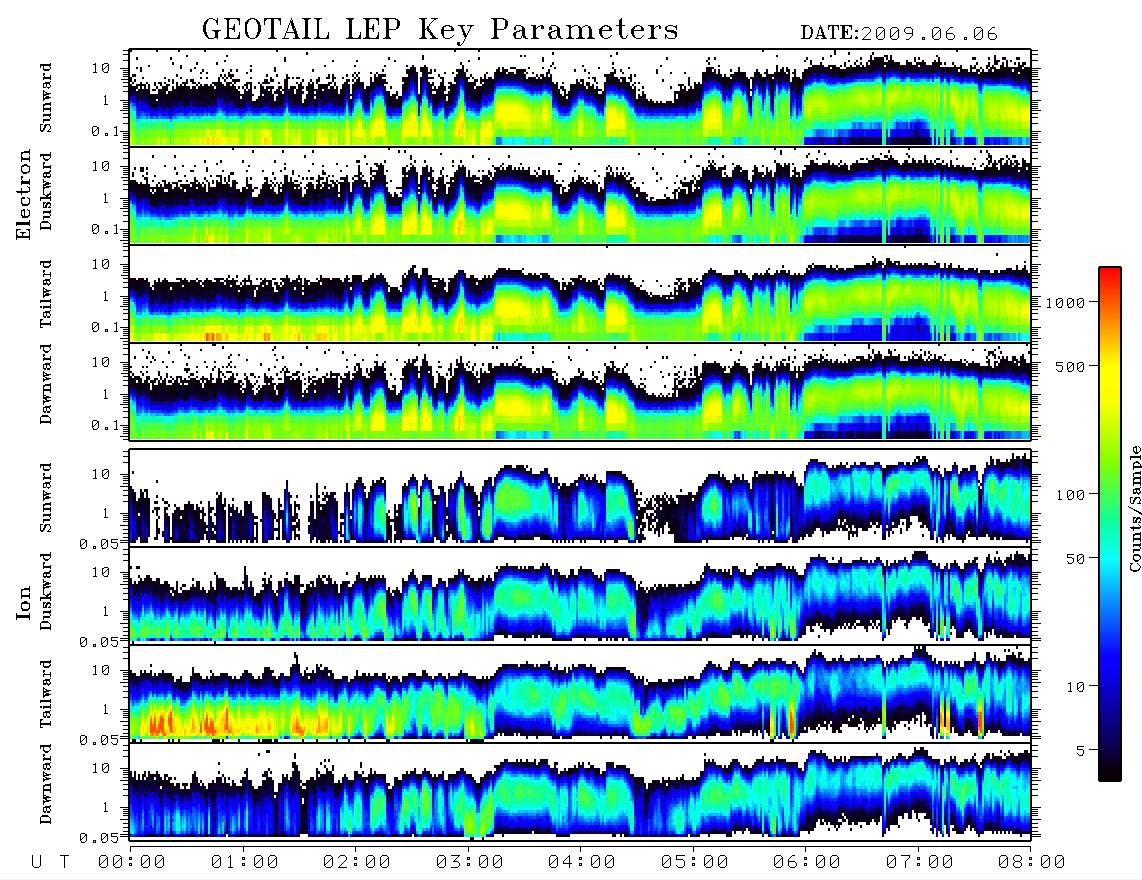The height and width of the screenshot is (880, 1142).
Task: Click the Ion Duskward panel label
Action: point(46,592)
